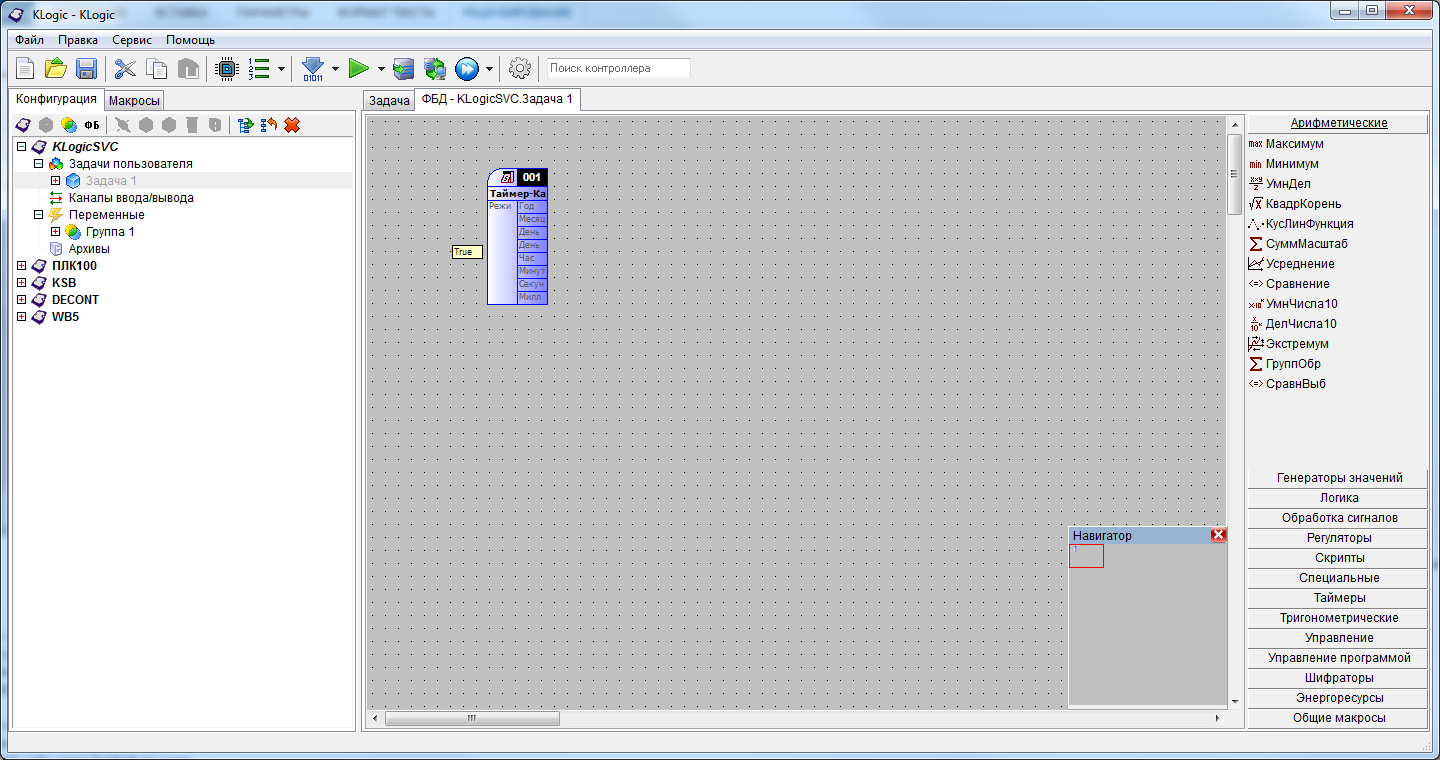This screenshot has height=760, width=1440.
Task: Click the green Run play button
Action: [358, 69]
